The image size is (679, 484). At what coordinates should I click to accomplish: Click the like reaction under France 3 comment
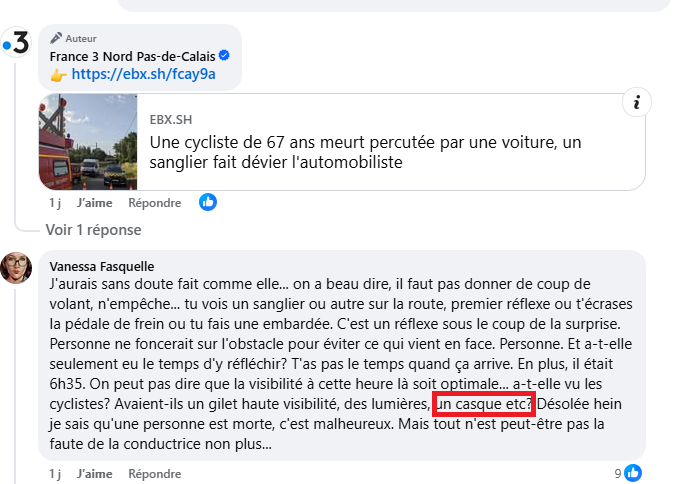pyautogui.click(x=208, y=202)
